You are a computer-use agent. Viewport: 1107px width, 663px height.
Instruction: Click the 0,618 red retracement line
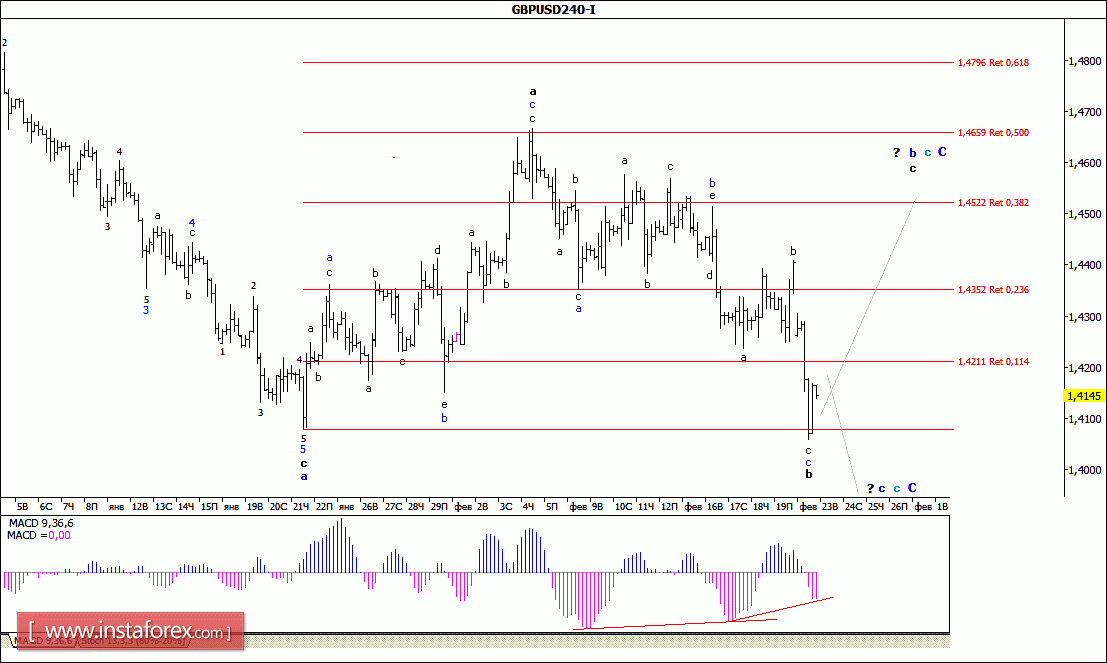point(628,63)
